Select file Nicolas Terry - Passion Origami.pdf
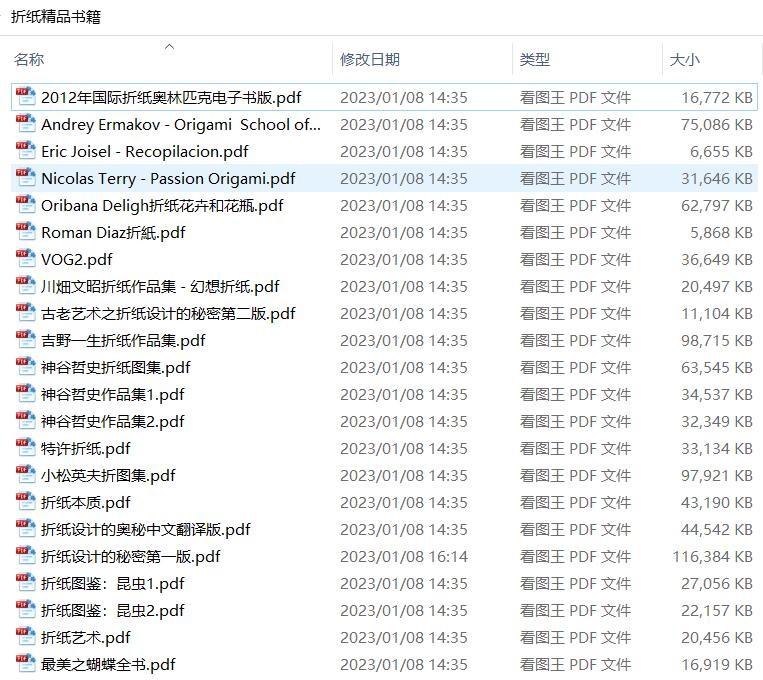Image resolution: width=763 pixels, height=680 pixels. (x=168, y=179)
